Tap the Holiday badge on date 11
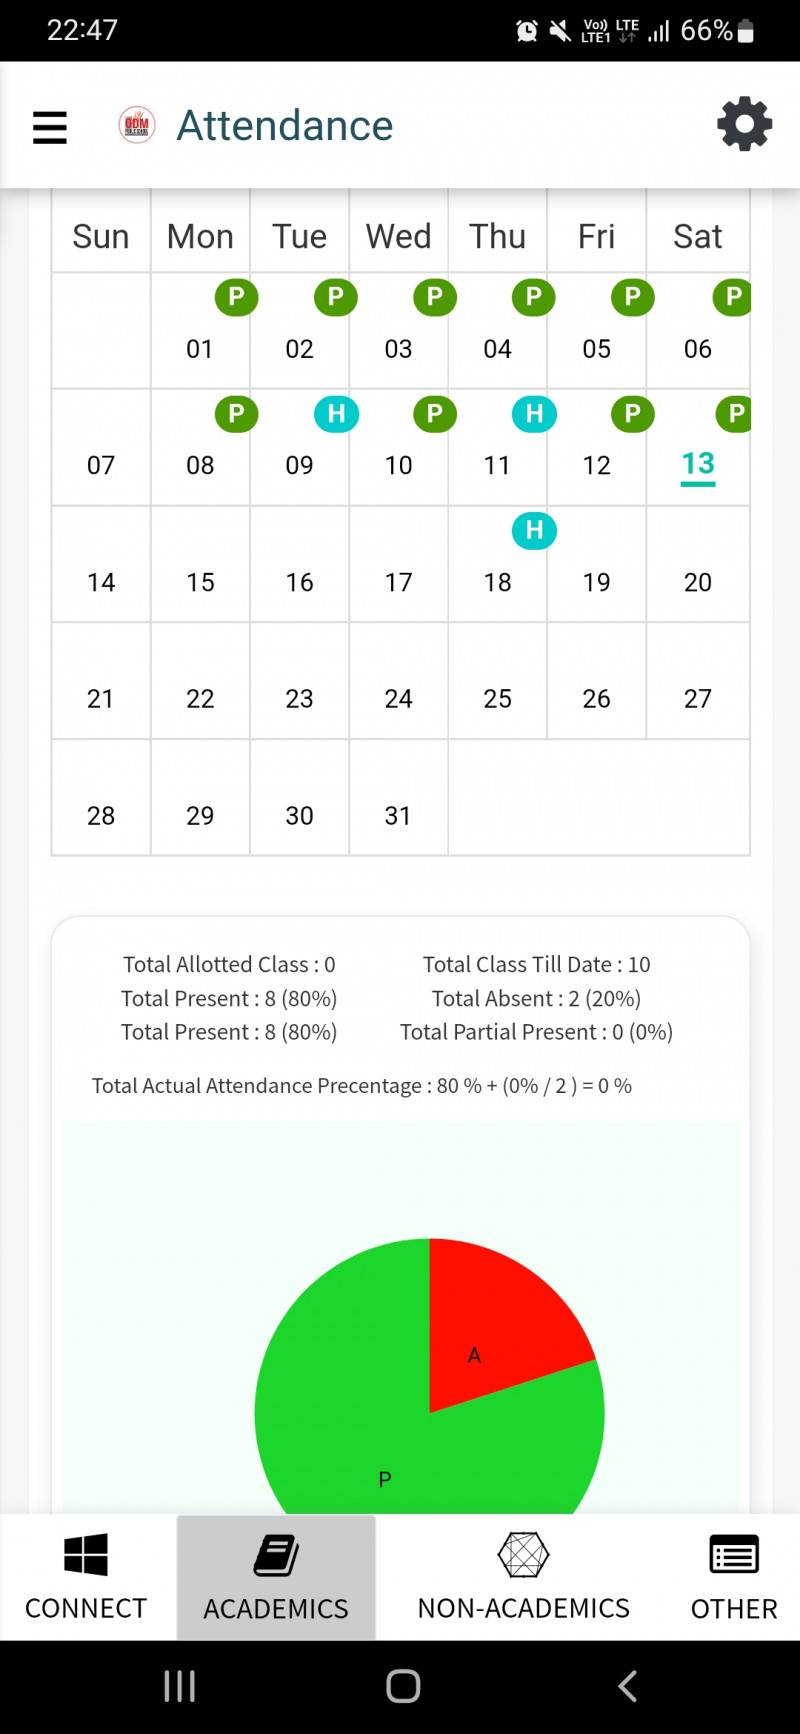This screenshot has height=1734, width=800. [x=534, y=413]
